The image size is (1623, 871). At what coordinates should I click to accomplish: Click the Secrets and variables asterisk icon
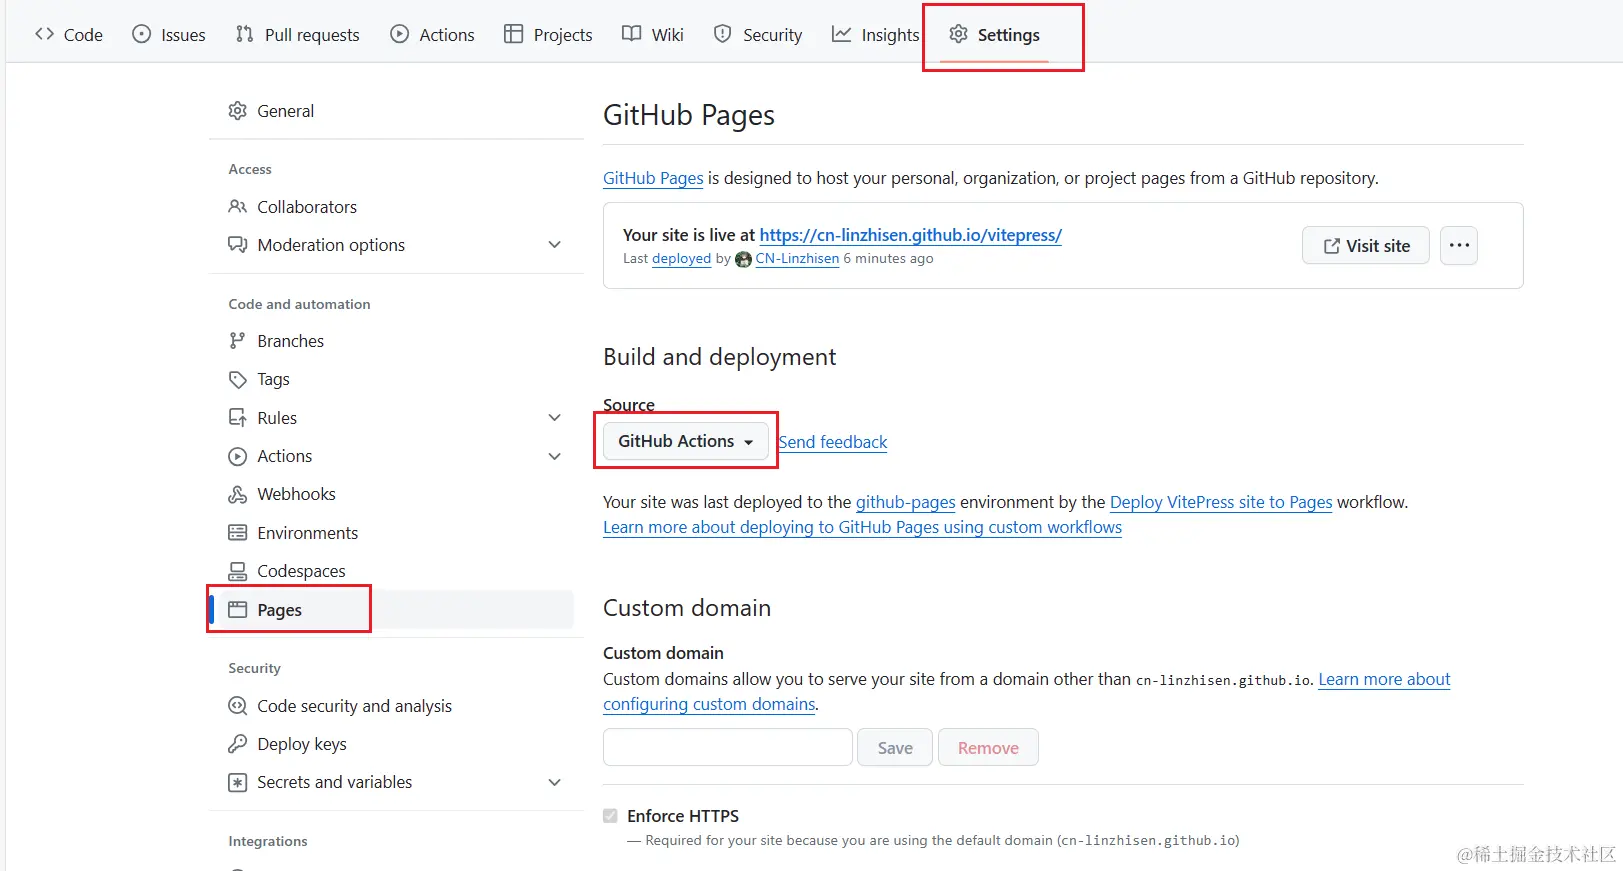238,782
